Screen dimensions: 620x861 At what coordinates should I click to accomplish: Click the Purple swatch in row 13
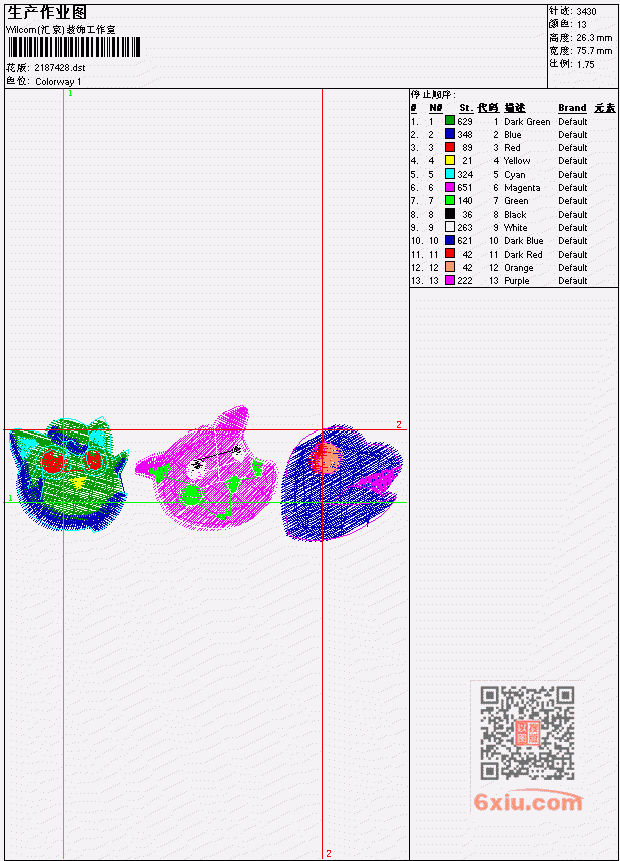(450, 281)
